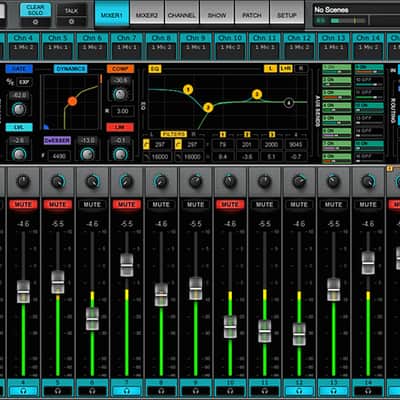This screenshot has height=400, width=400.
Task: Cue Chn 11 with its headphone icon
Action: click(x=265, y=391)
